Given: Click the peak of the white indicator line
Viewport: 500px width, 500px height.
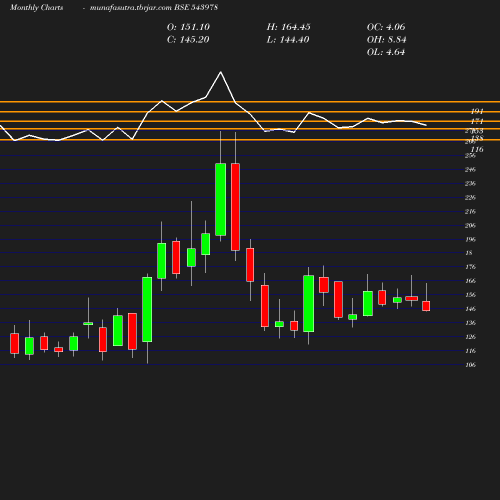Looking at the screenshot, I should click(220, 72).
